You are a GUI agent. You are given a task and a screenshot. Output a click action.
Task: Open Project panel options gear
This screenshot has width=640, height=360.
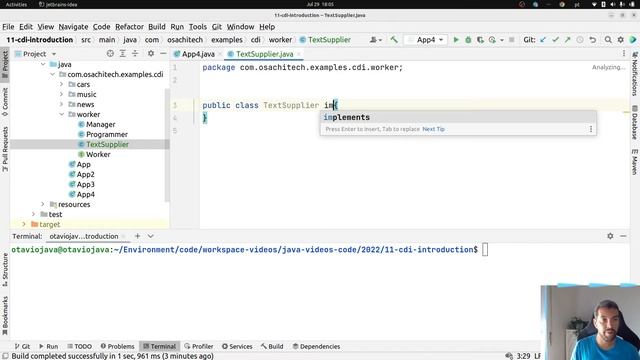click(151, 53)
